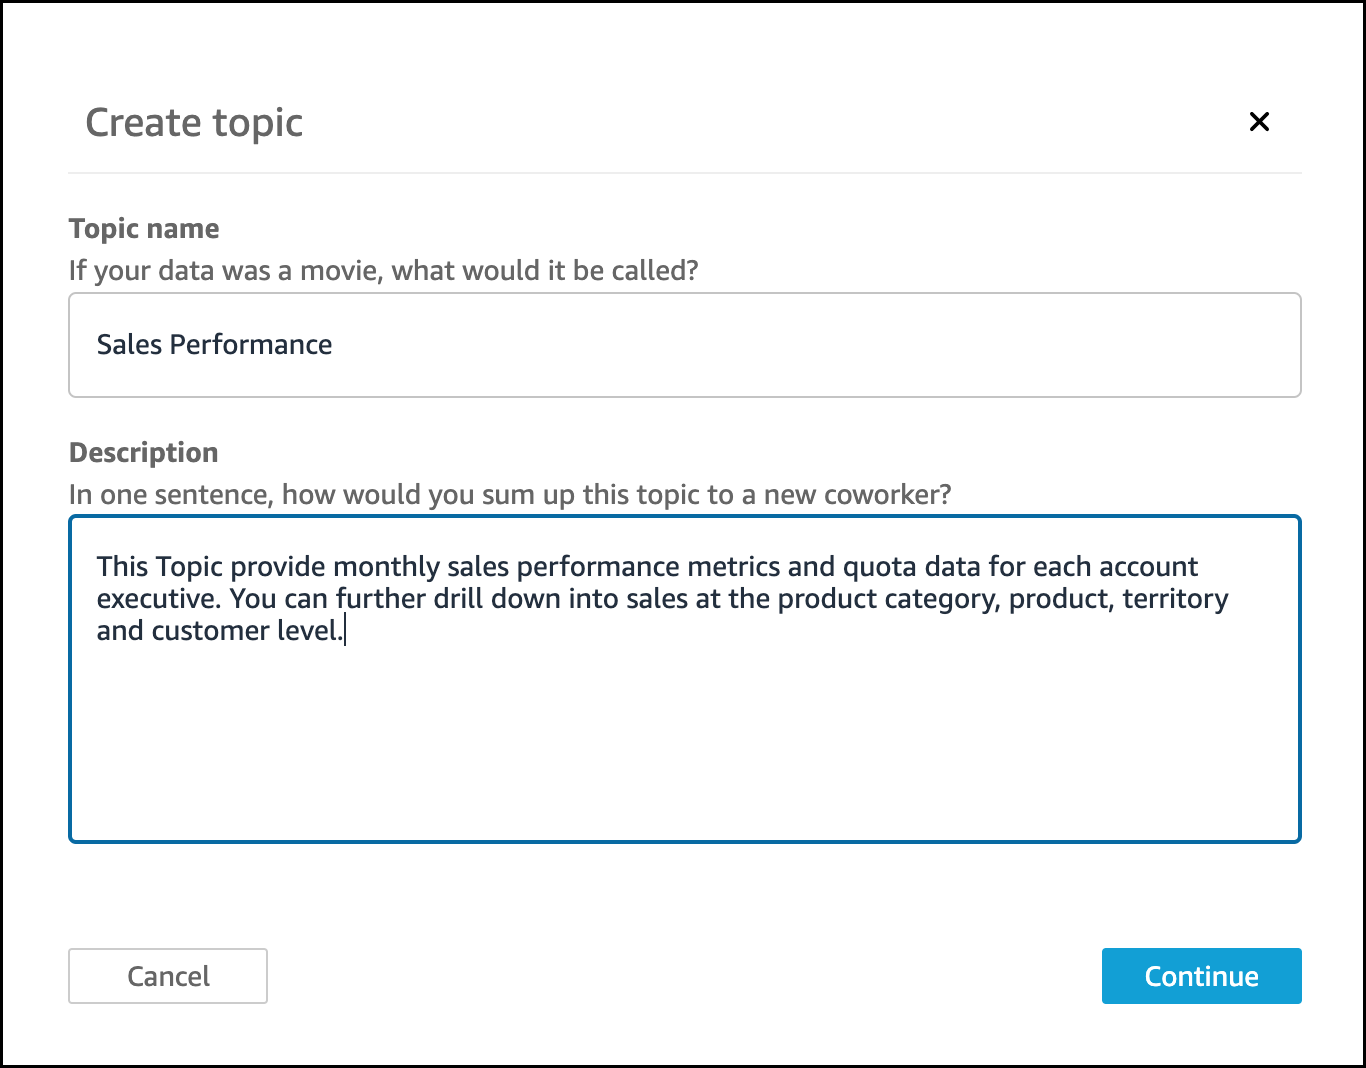Click the word 'executive' in description text
Viewport: 1366px width, 1068px height.
(158, 599)
